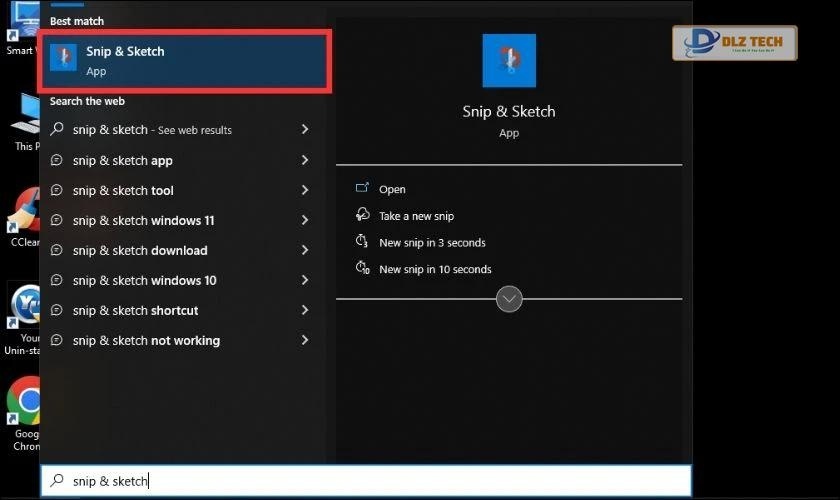This screenshot has height=500, width=840.
Task: Open CCleaner desktop shortcut
Action: pyautogui.click(x=22, y=212)
